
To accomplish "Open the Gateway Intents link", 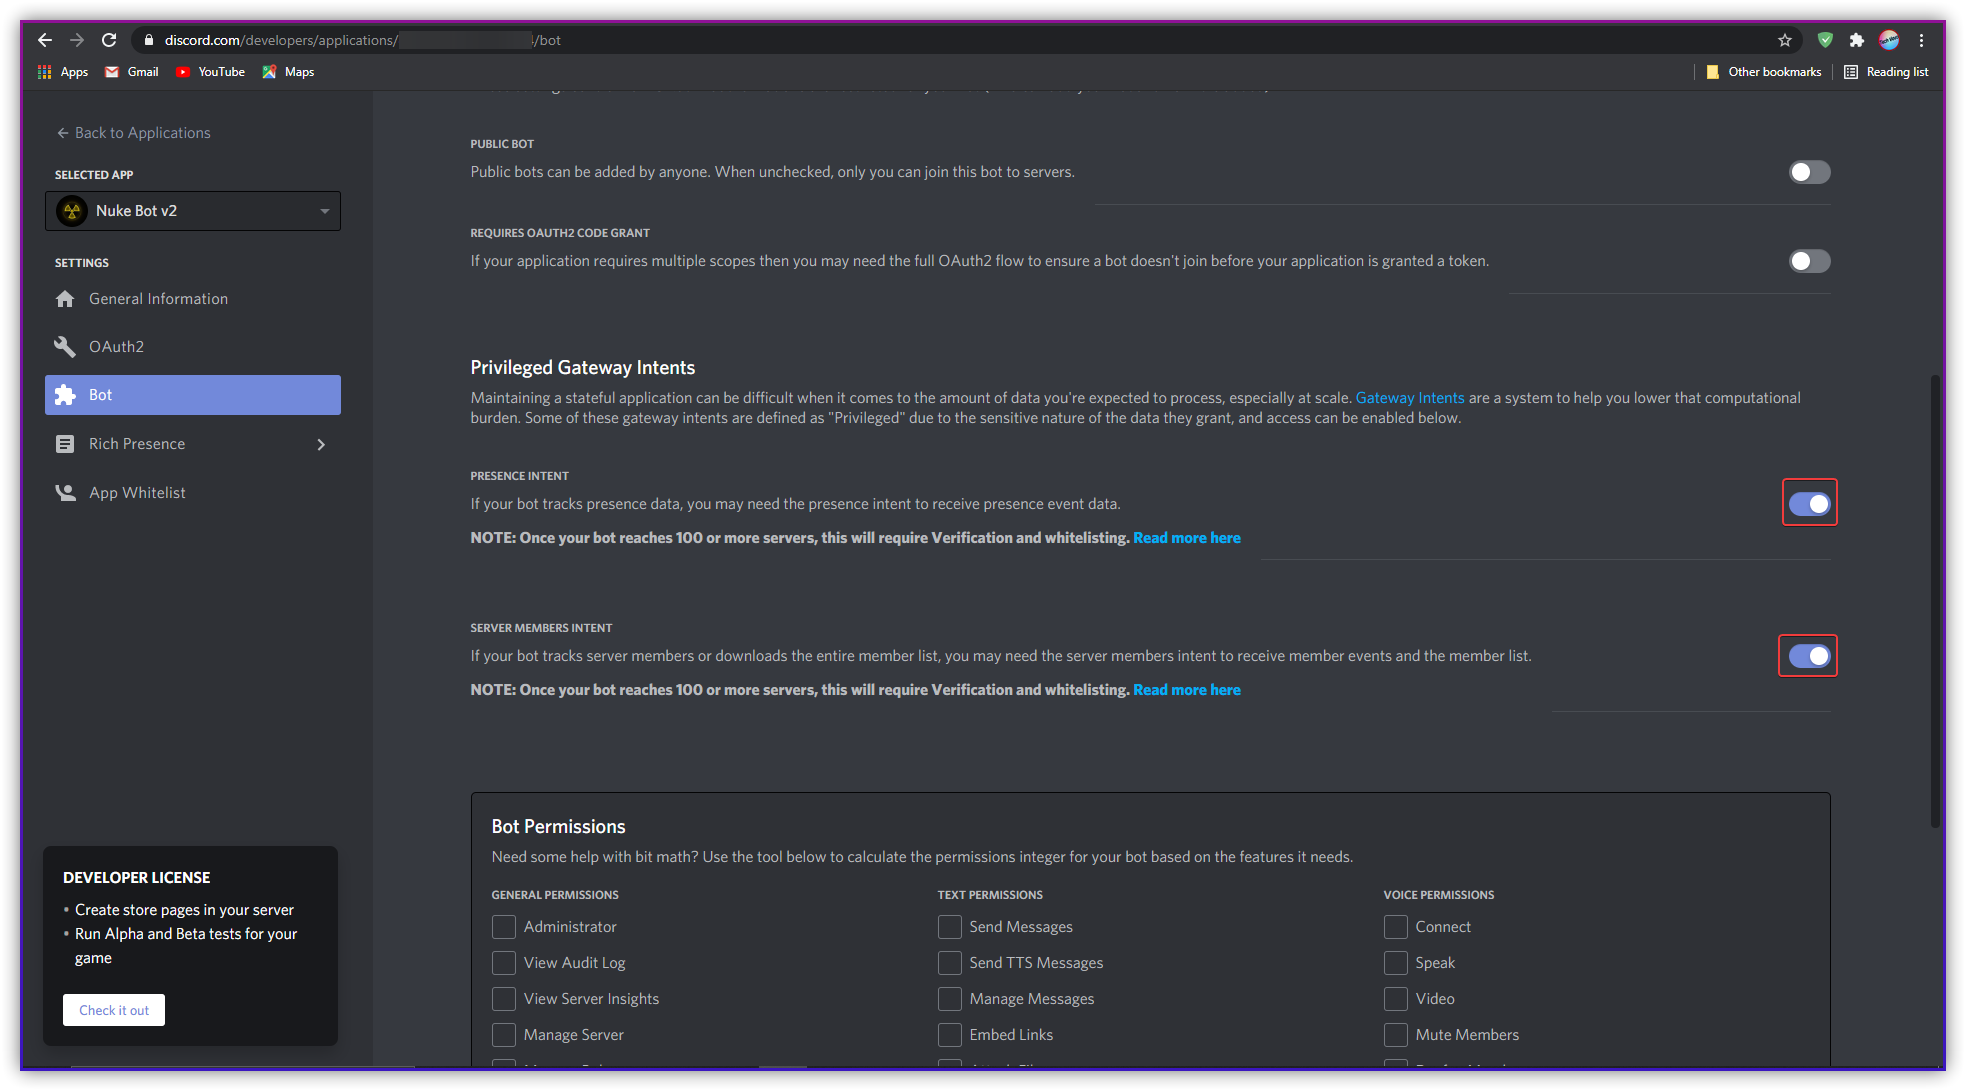I will click(x=1409, y=397).
